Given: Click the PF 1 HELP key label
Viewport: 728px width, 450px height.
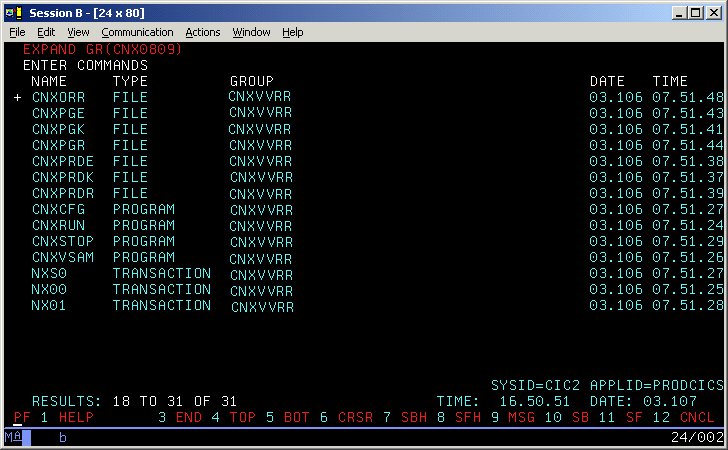Looking at the screenshot, I should (x=54, y=417).
